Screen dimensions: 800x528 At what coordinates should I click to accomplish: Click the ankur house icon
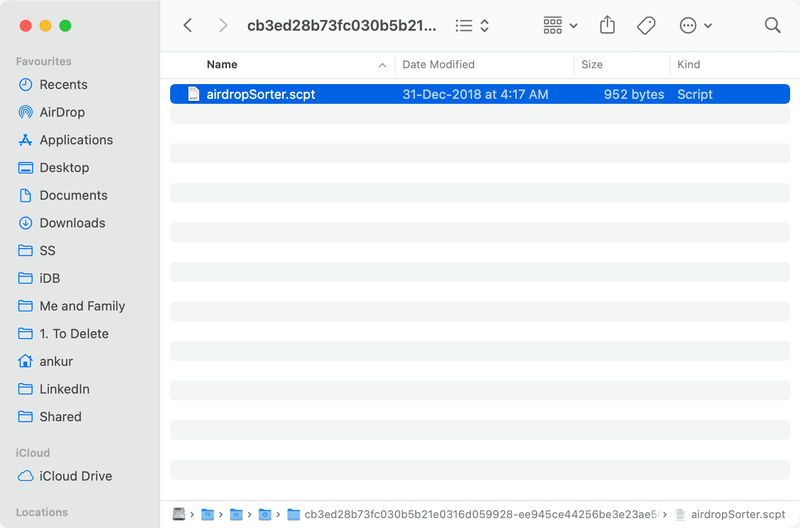[26, 361]
